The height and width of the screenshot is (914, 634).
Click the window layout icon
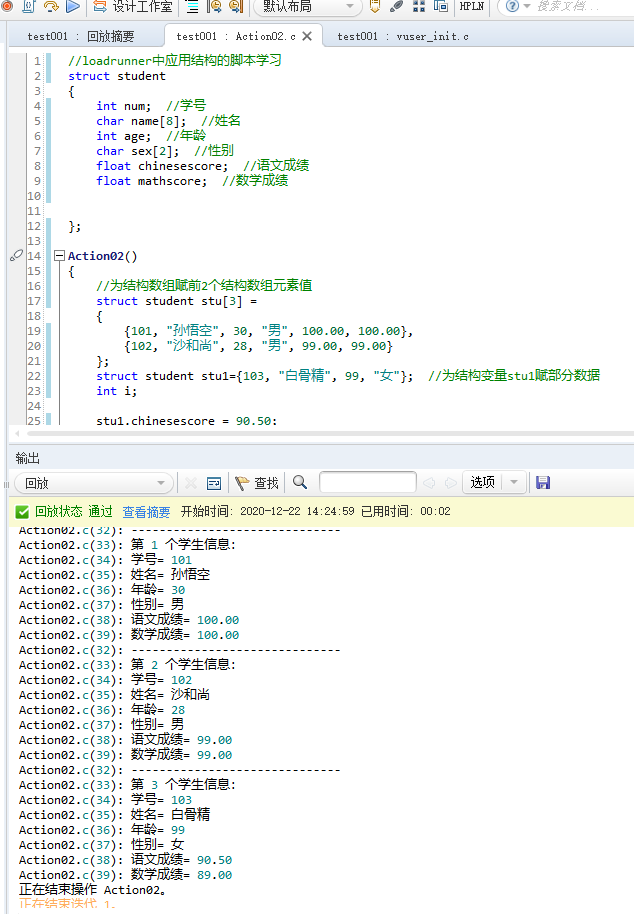click(441, 6)
